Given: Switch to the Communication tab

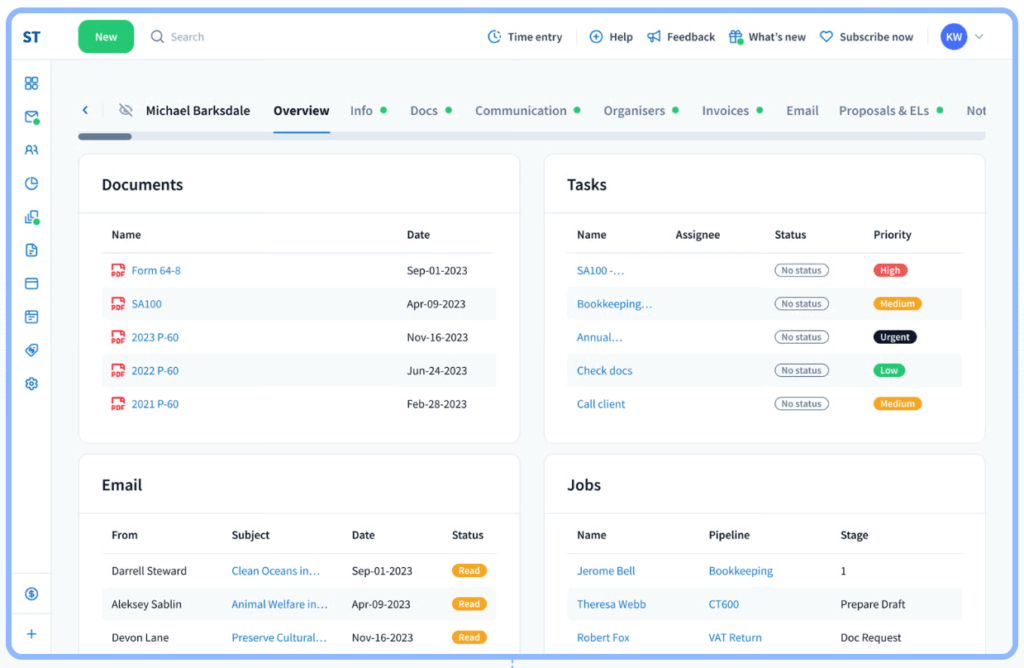Looking at the screenshot, I should [x=520, y=111].
